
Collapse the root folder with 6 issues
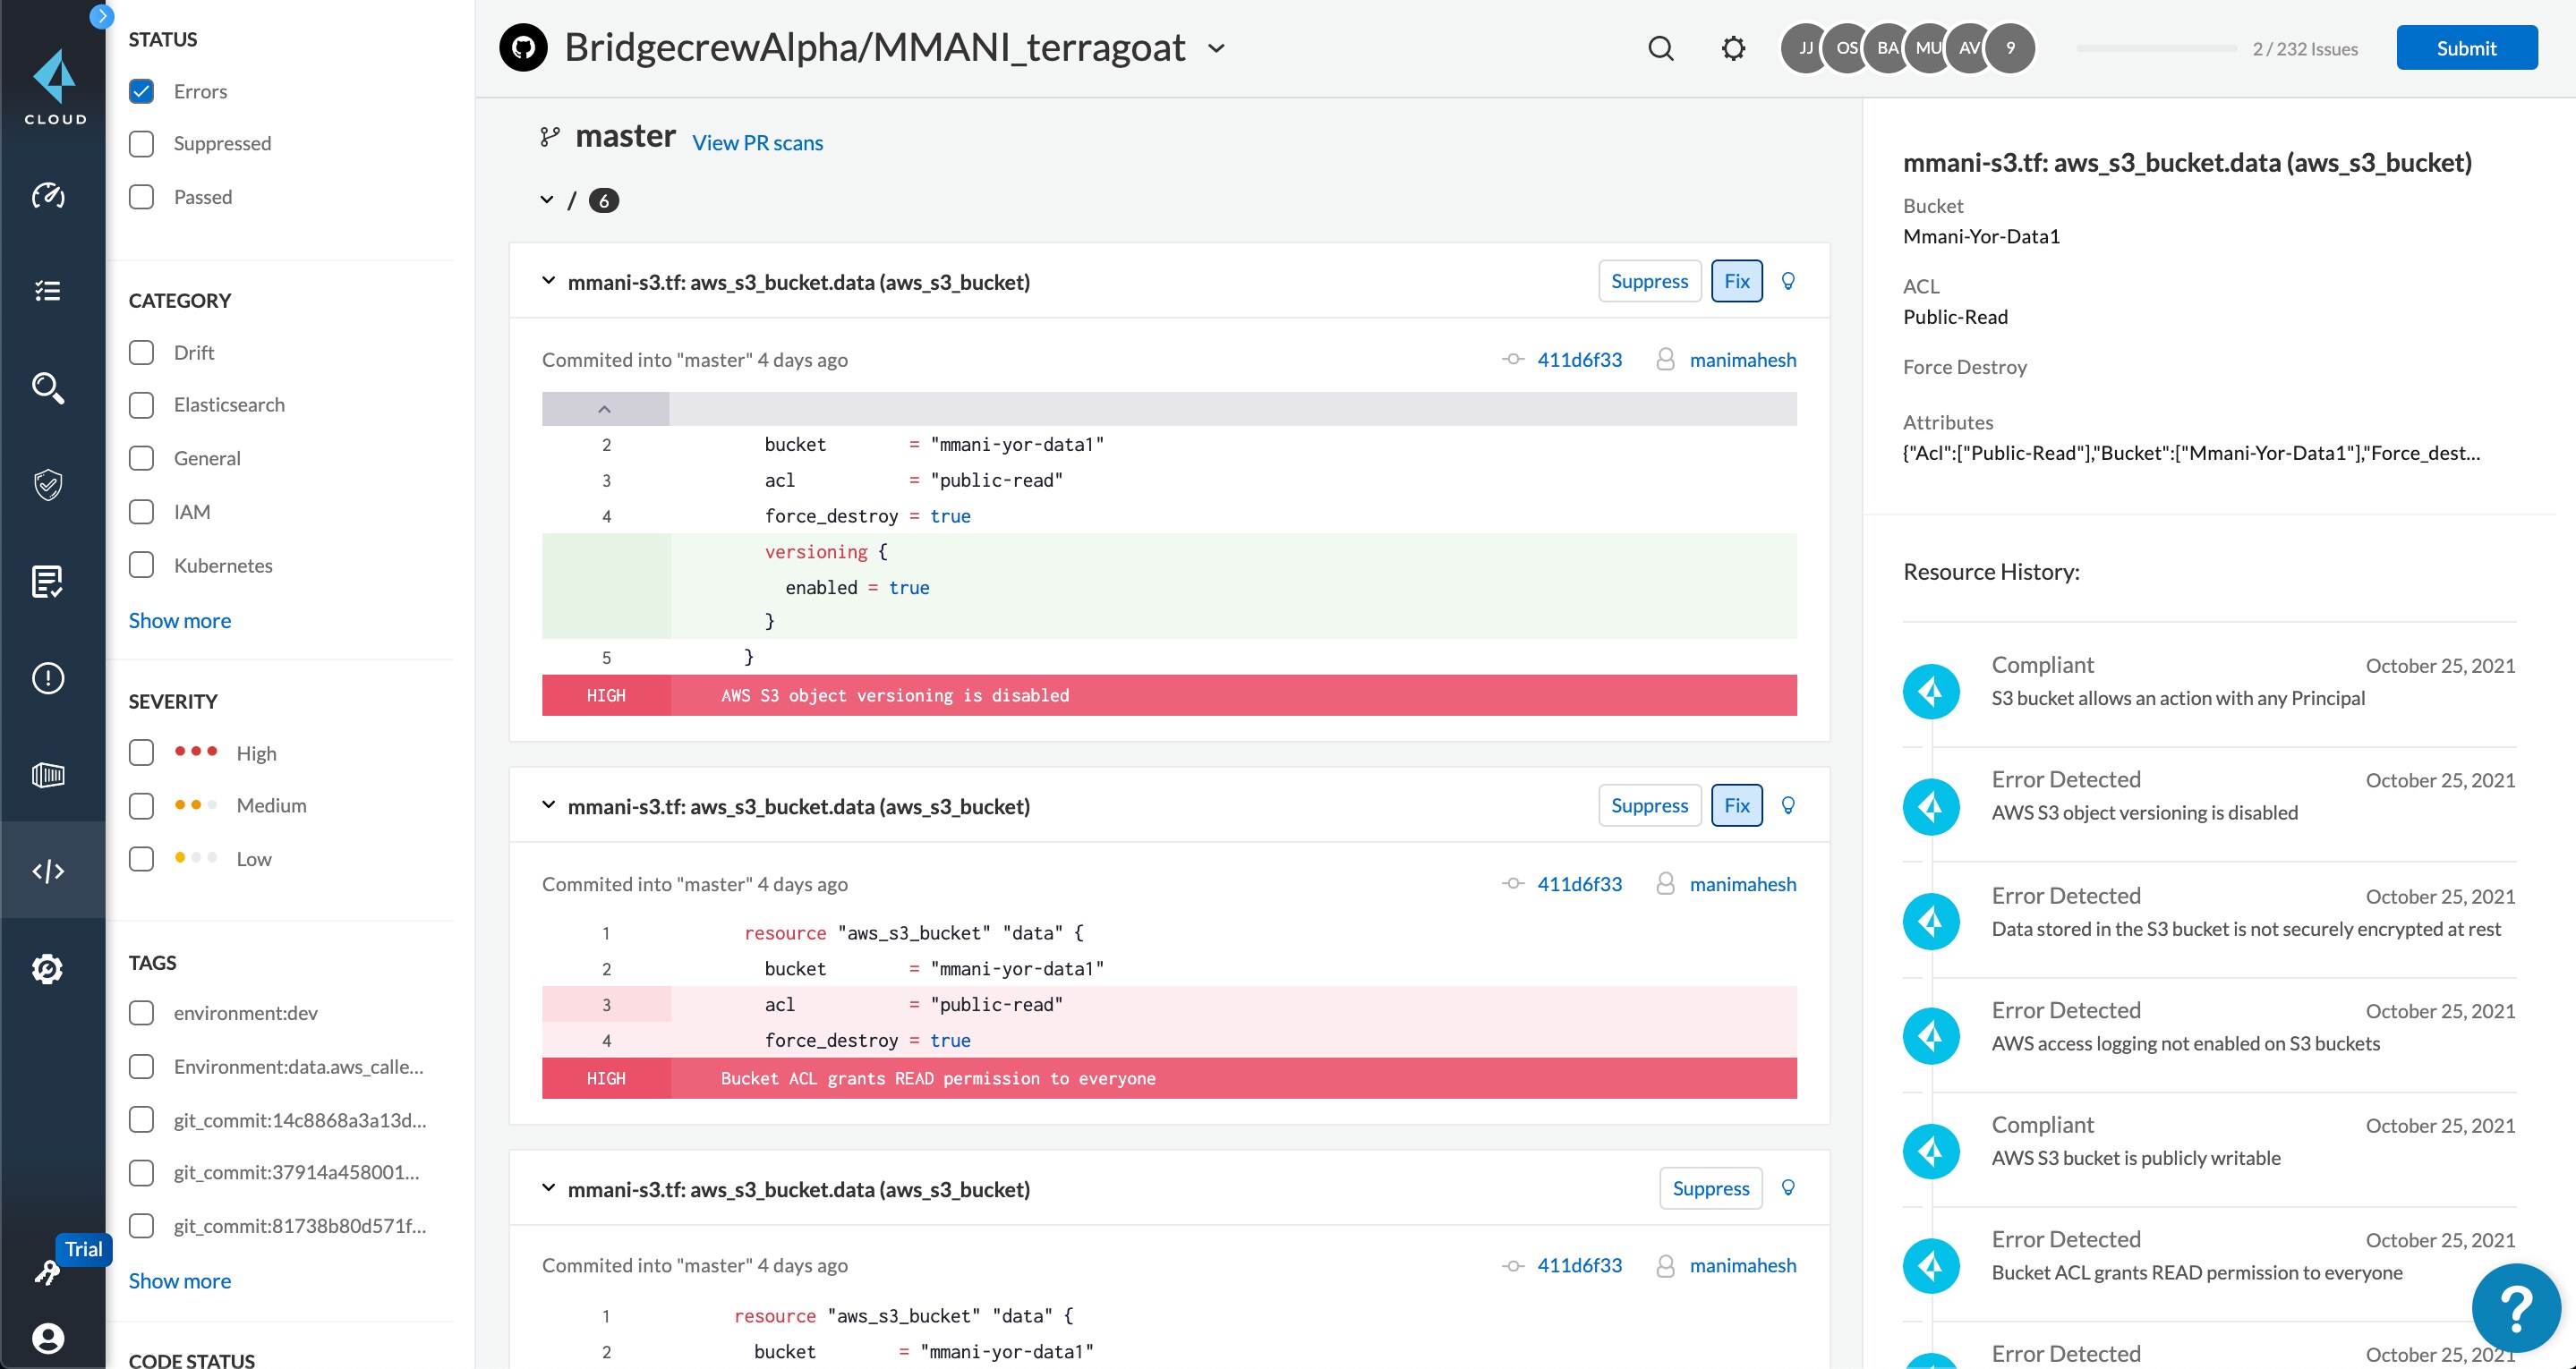547,200
